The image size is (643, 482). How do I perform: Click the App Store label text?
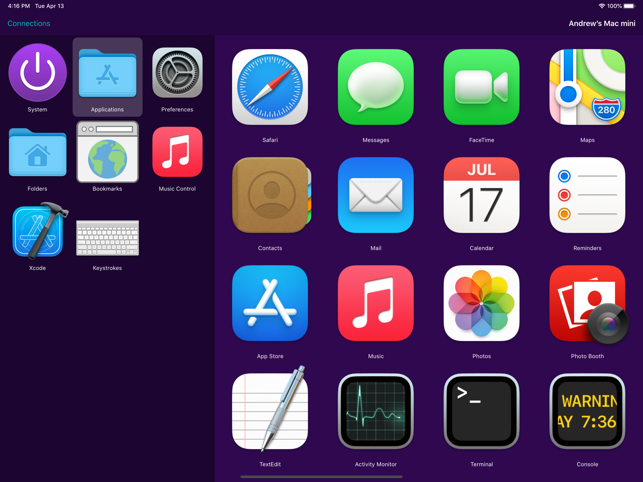(270, 356)
